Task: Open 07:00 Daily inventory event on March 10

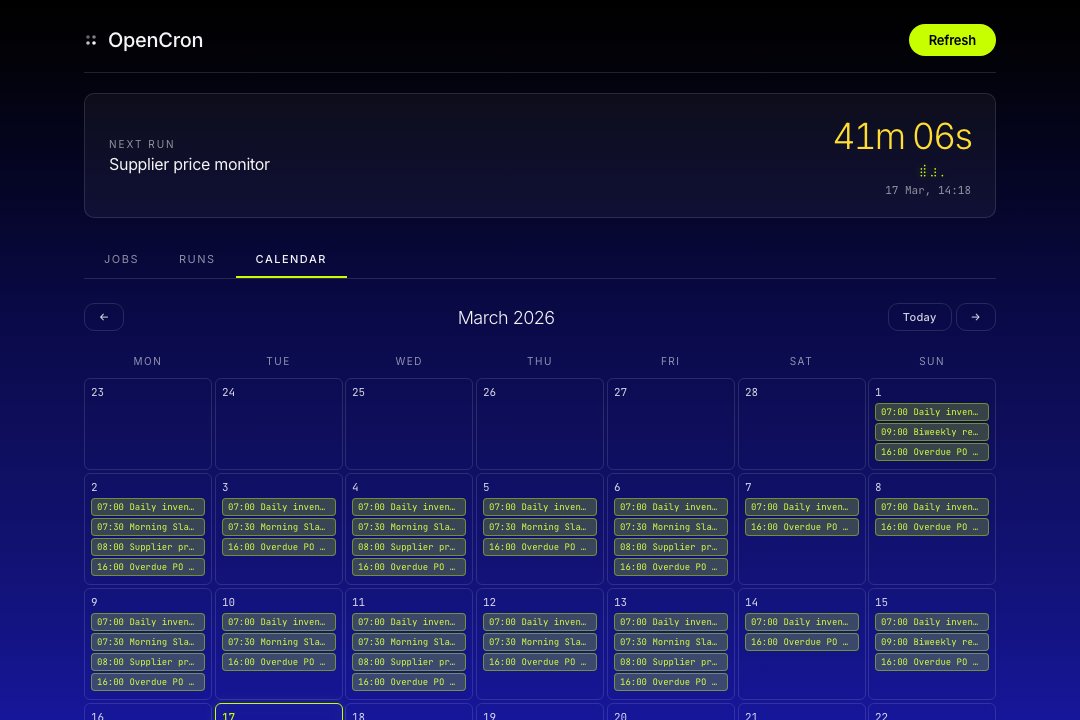Action: [279, 622]
